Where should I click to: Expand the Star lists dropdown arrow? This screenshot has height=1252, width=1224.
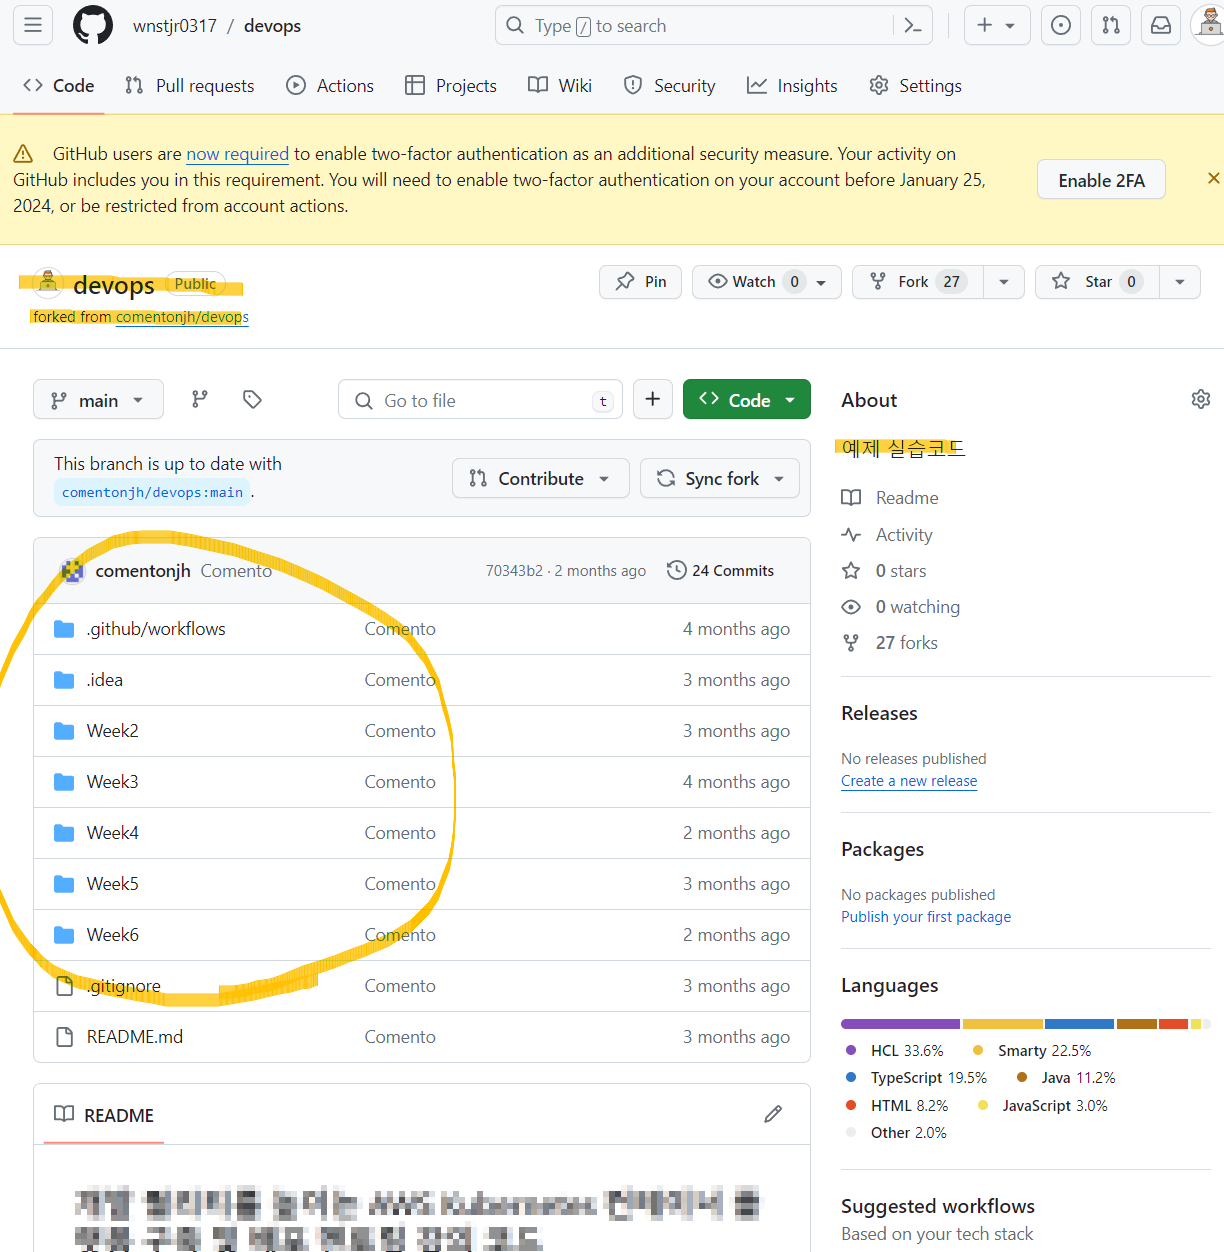coord(1180,282)
